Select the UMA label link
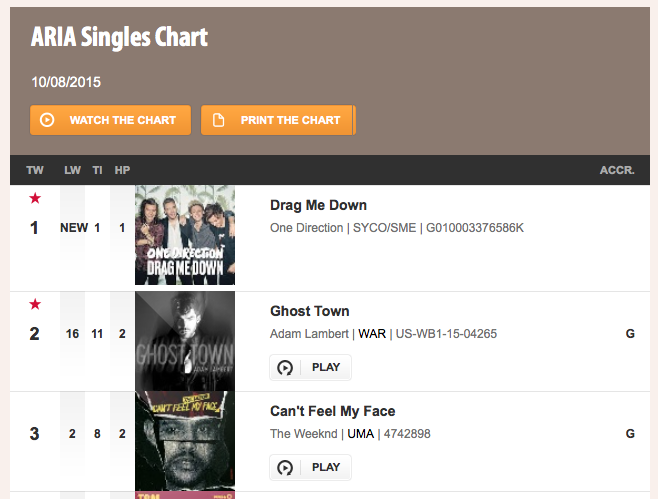The height and width of the screenshot is (499, 658). coord(360,434)
